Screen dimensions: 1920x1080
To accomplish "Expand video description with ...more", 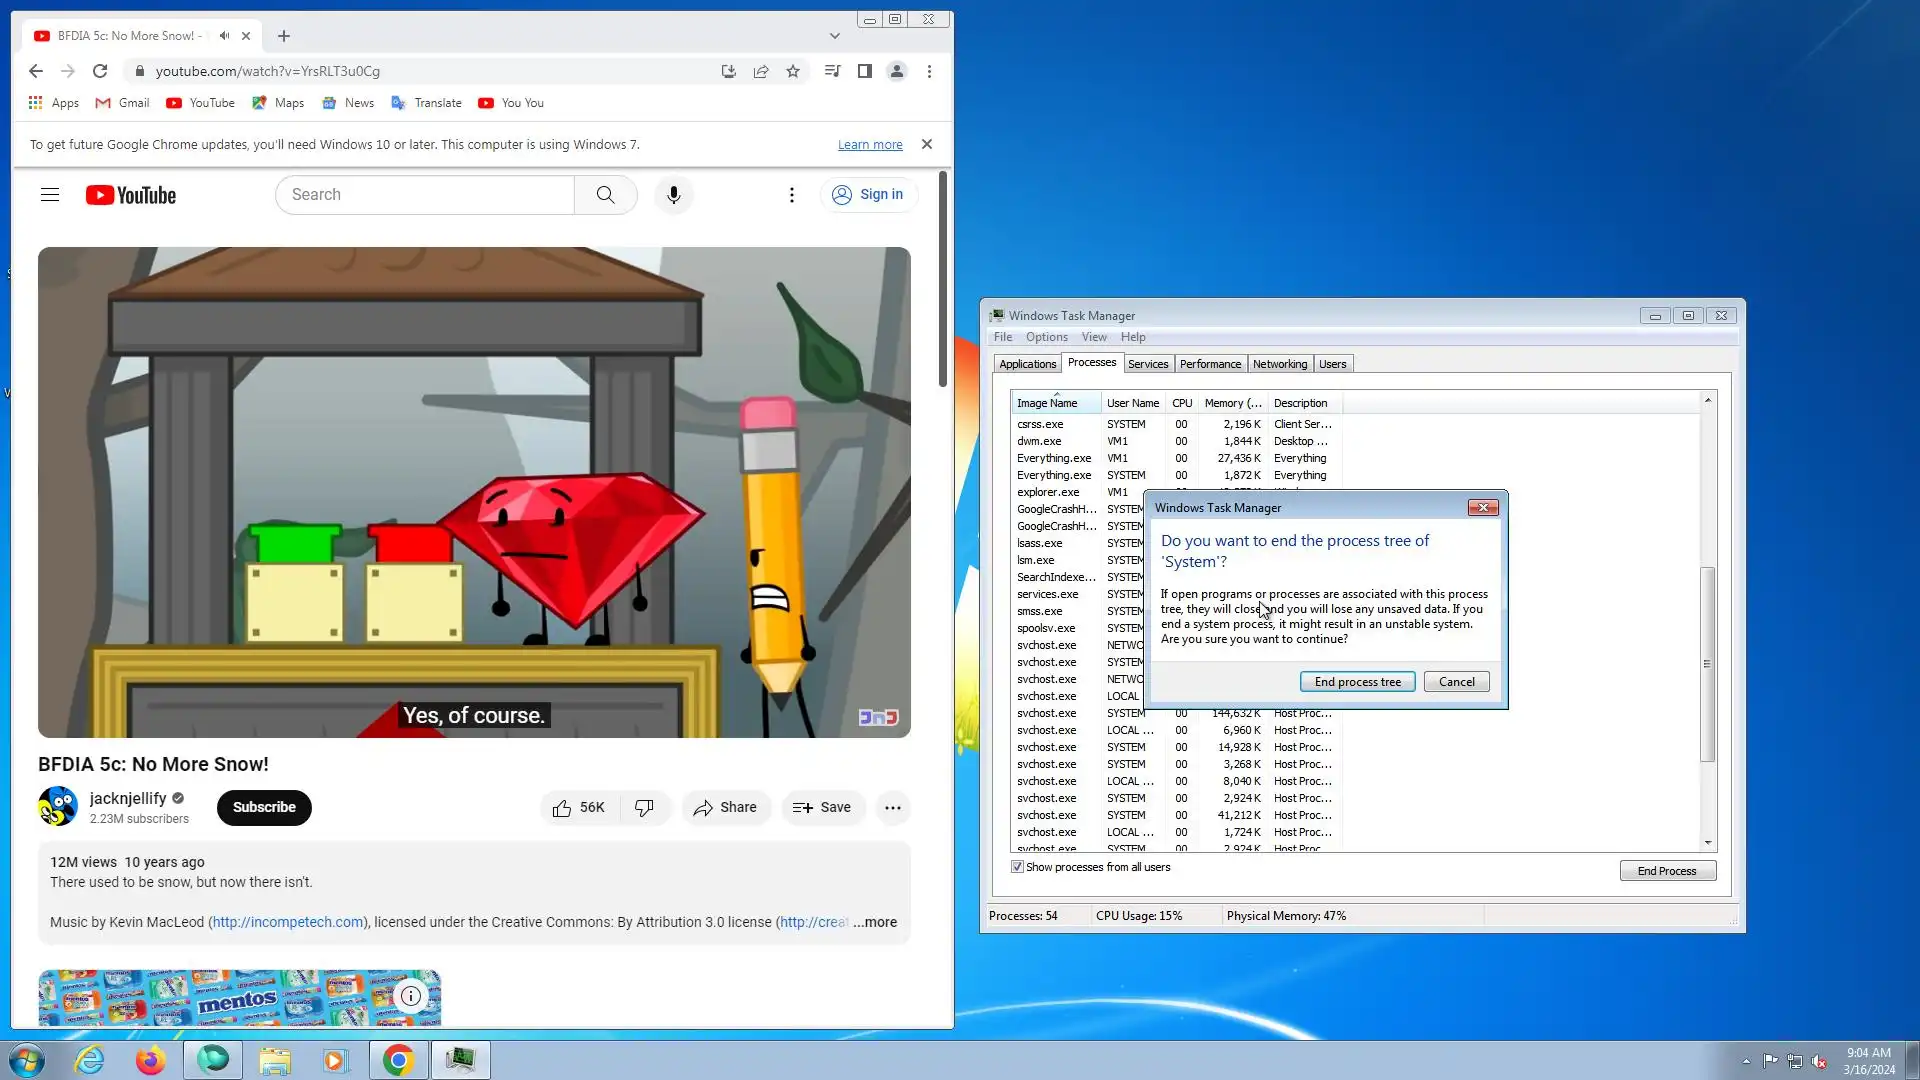I will pos(875,922).
